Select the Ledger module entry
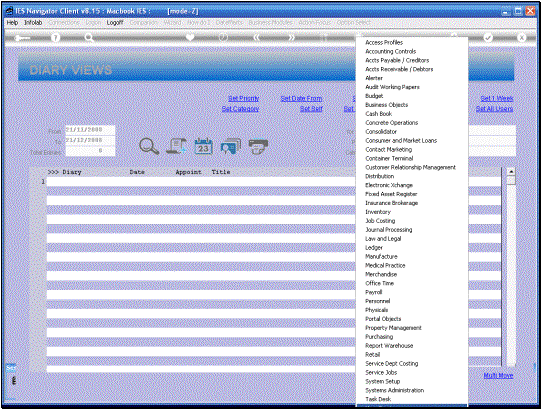The height and width of the screenshot is (409, 541). click(x=374, y=247)
